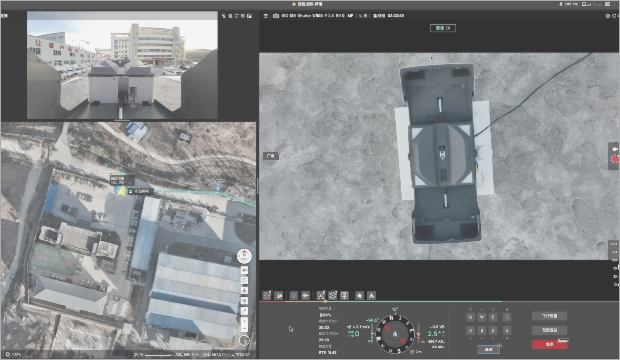Click the window title text in title bar
620x360 pixels.
pos(310,4)
